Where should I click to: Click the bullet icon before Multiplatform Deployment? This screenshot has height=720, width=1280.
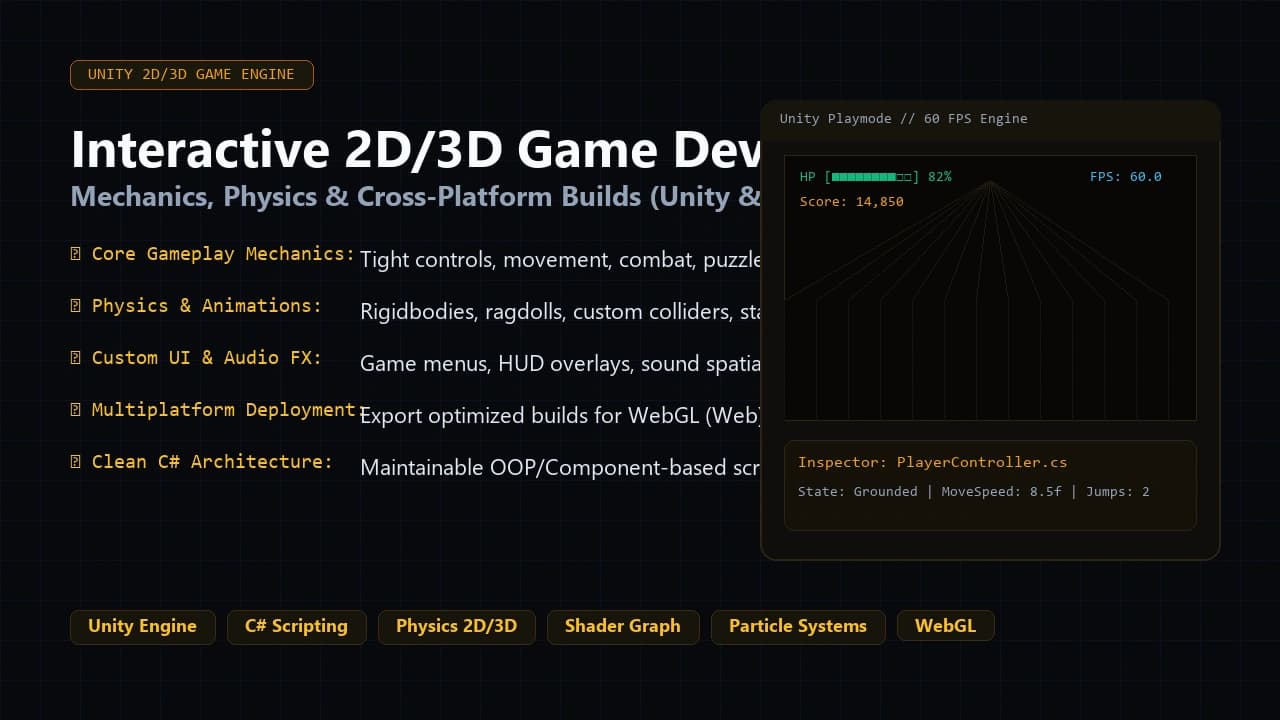[x=76, y=410]
